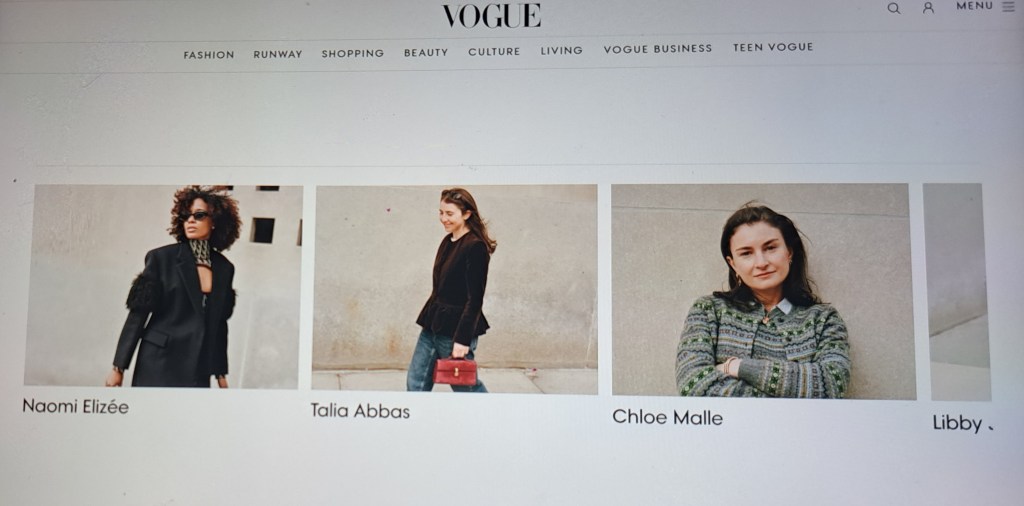View the partially visible Libby photo
Image resolution: width=1024 pixels, height=506 pixels.
coord(957,292)
